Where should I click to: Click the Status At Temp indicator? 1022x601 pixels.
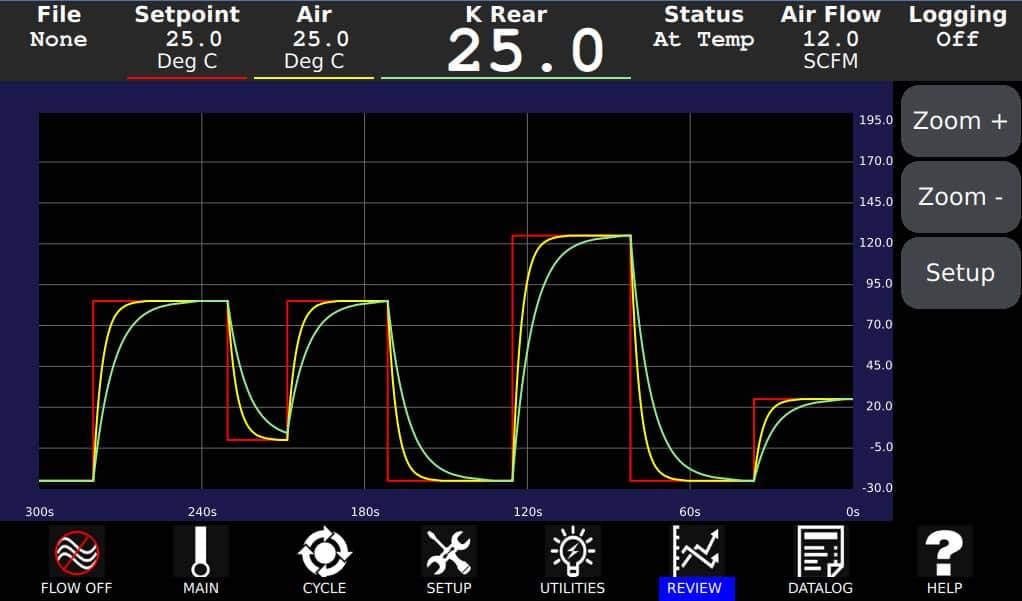coord(703,39)
